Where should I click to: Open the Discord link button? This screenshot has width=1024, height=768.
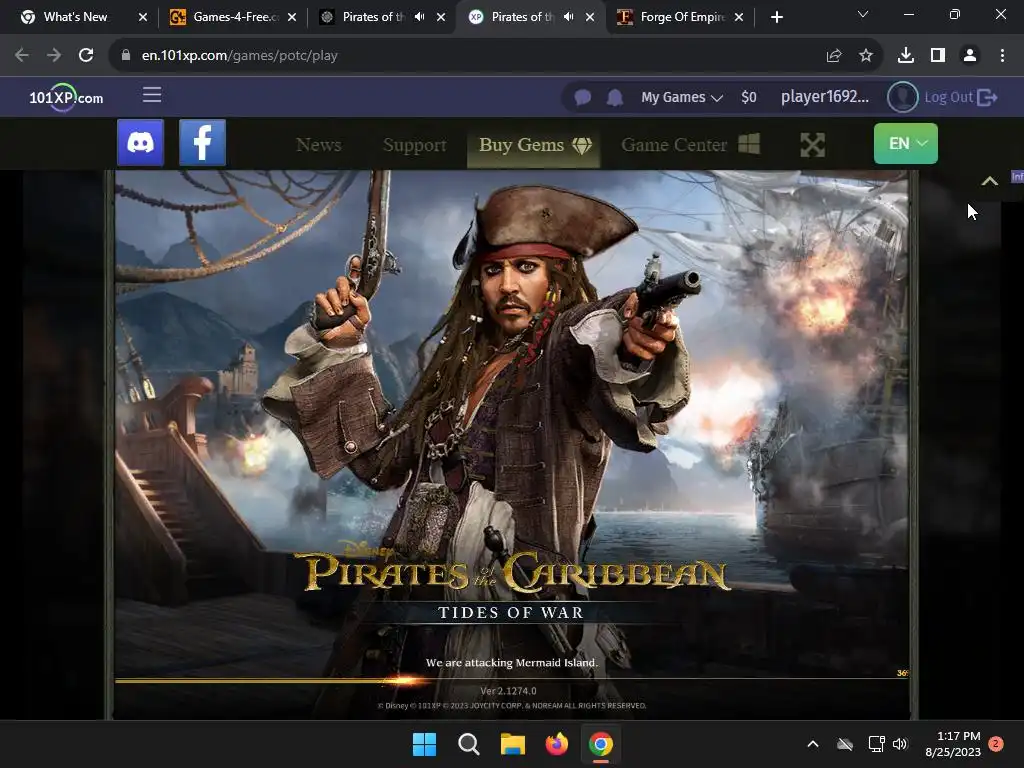point(140,143)
